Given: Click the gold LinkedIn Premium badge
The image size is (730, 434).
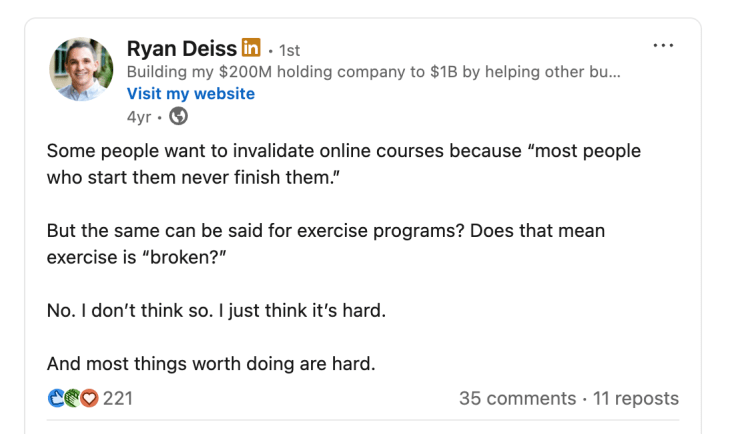Looking at the screenshot, I should [251, 48].
